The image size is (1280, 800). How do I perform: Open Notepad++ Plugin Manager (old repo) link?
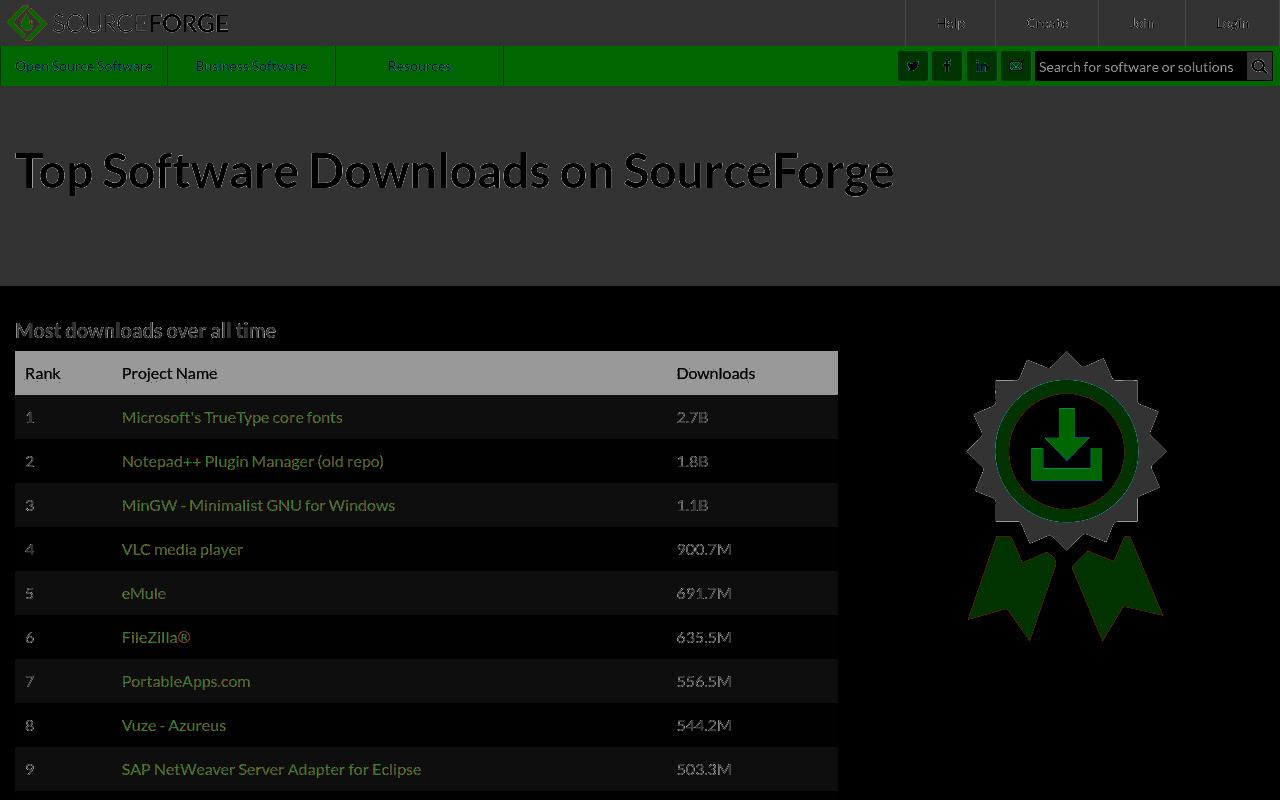(x=253, y=461)
